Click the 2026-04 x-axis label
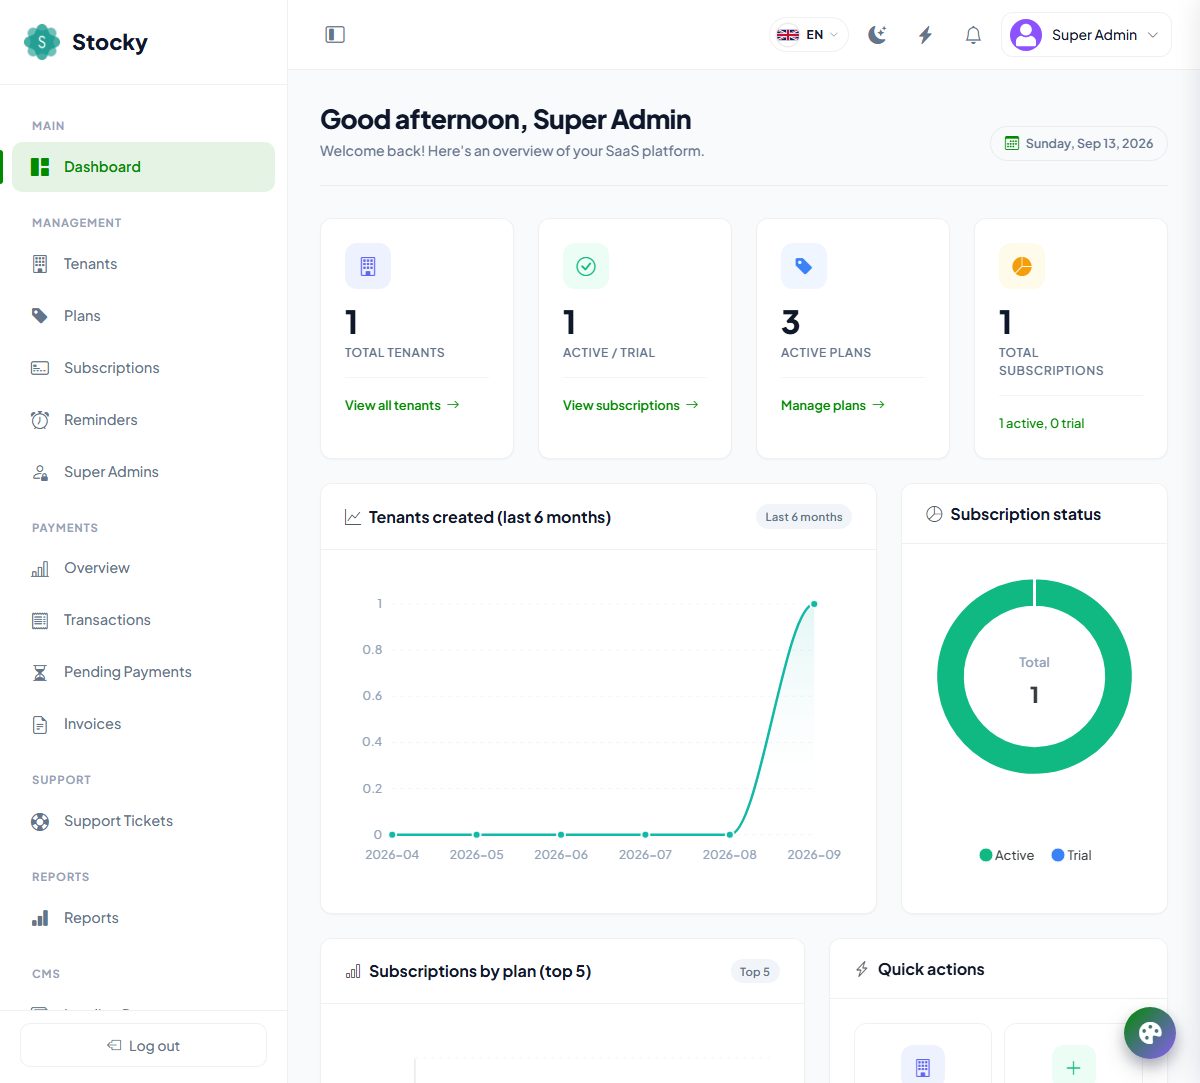The width and height of the screenshot is (1200, 1083). click(392, 855)
